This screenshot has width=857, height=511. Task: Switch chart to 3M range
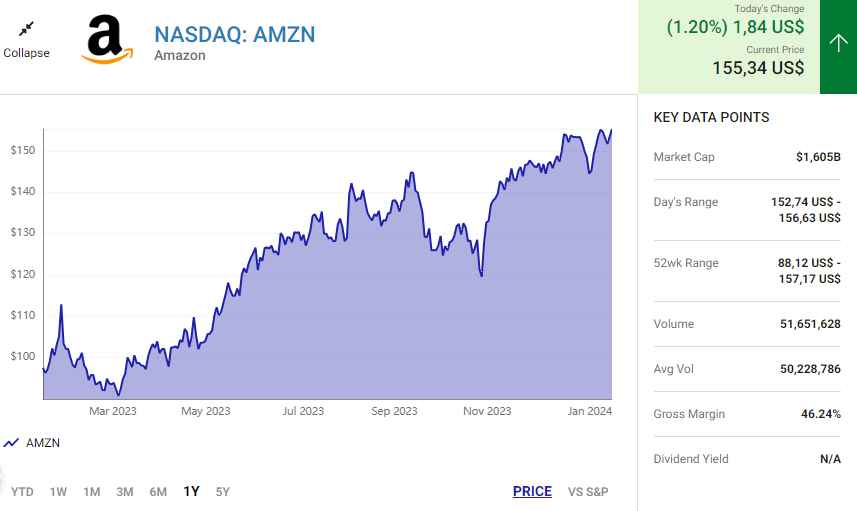click(125, 491)
